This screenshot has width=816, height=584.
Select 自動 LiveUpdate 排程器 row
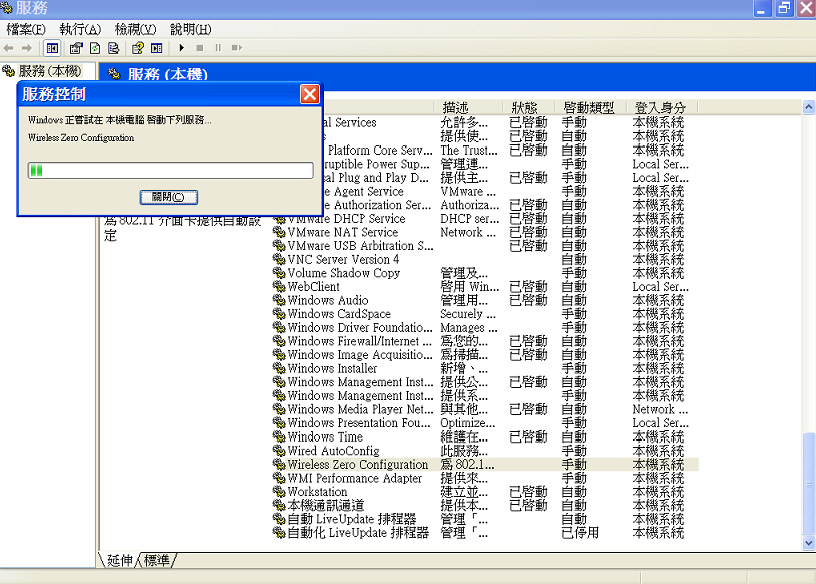pos(485,519)
